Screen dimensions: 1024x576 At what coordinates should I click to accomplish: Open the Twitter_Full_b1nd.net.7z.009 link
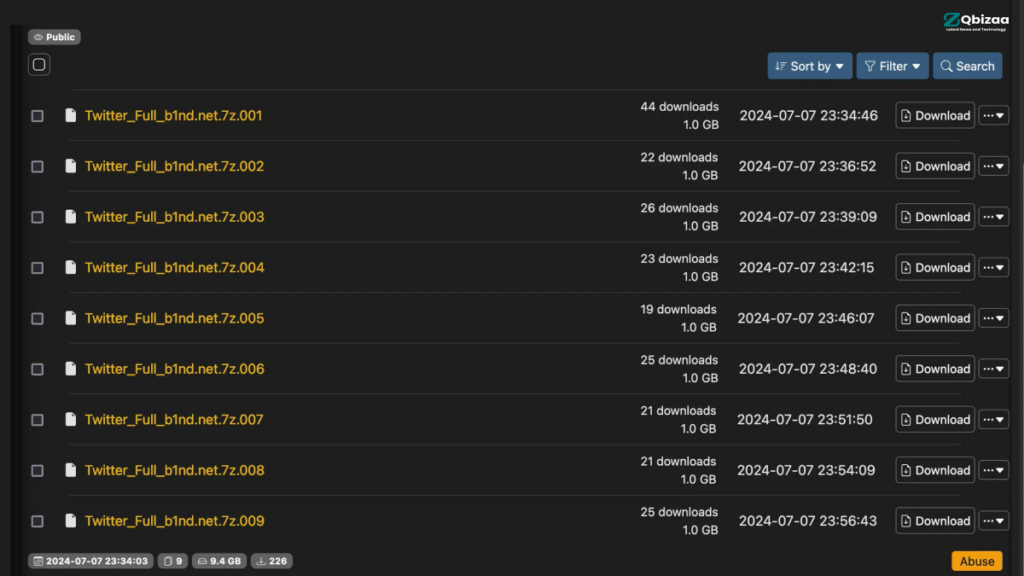tap(174, 520)
